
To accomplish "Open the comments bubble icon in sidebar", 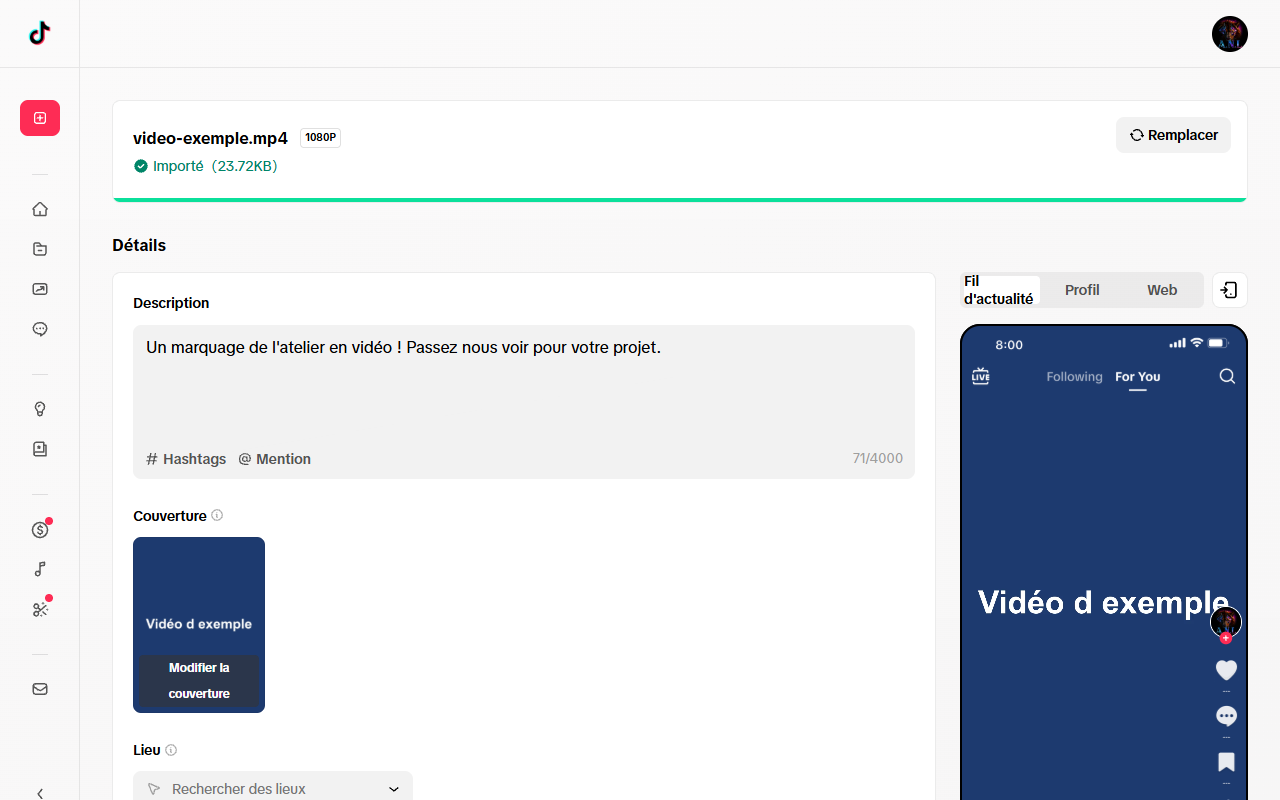I will pyautogui.click(x=40, y=329).
